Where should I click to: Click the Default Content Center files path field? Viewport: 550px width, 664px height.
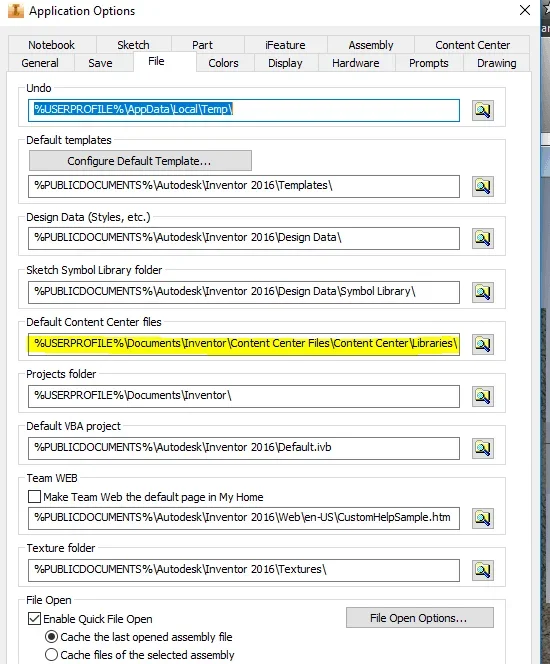[x=244, y=344]
